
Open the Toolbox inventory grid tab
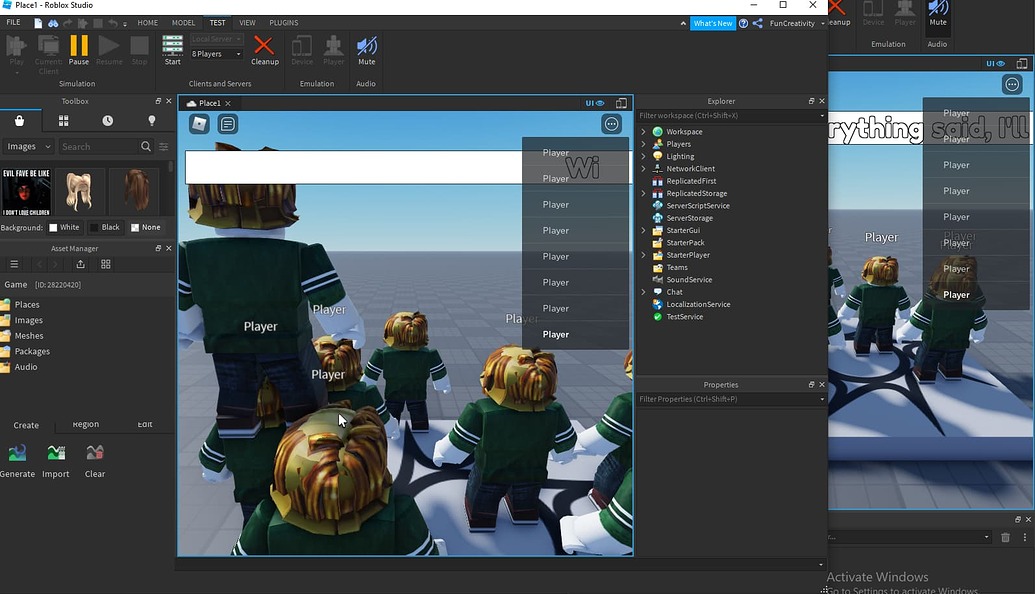point(63,121)
